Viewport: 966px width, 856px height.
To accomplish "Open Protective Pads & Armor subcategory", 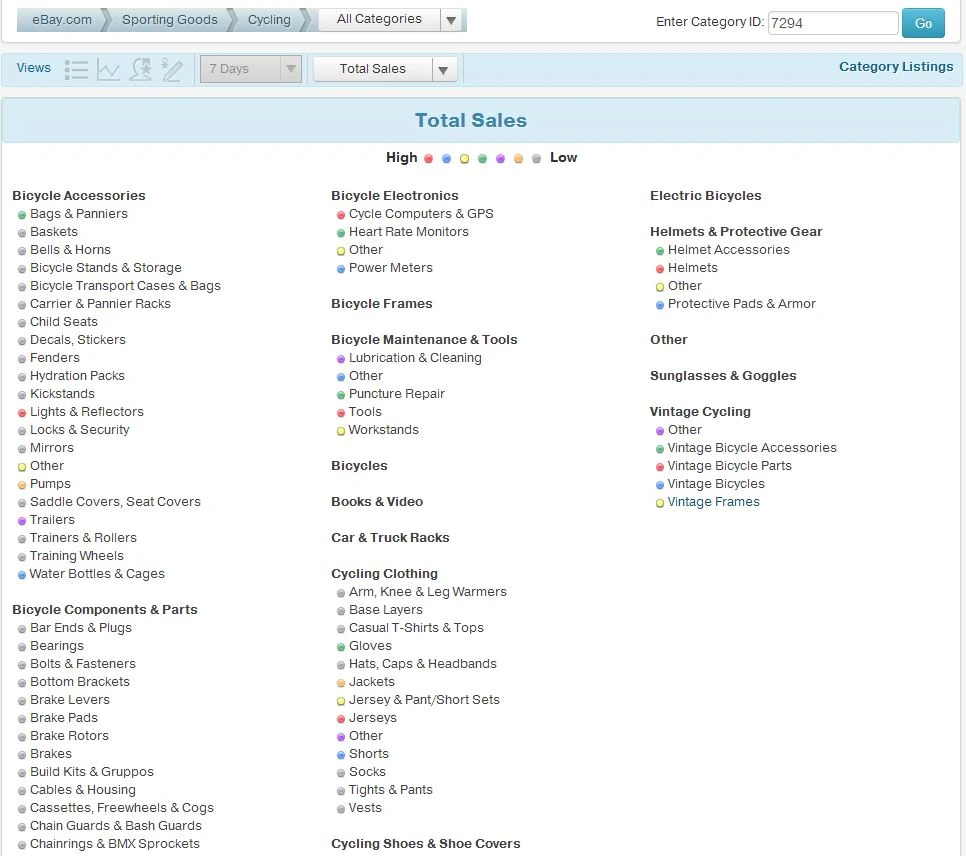I will pos(742,303).
